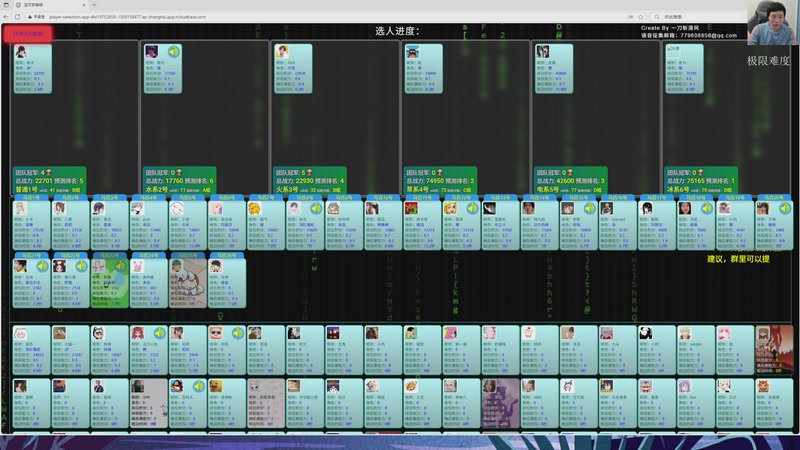The image size is (800, 450).
Task: Select the 马匹2号 player card
Action: [x=70, y=226]
